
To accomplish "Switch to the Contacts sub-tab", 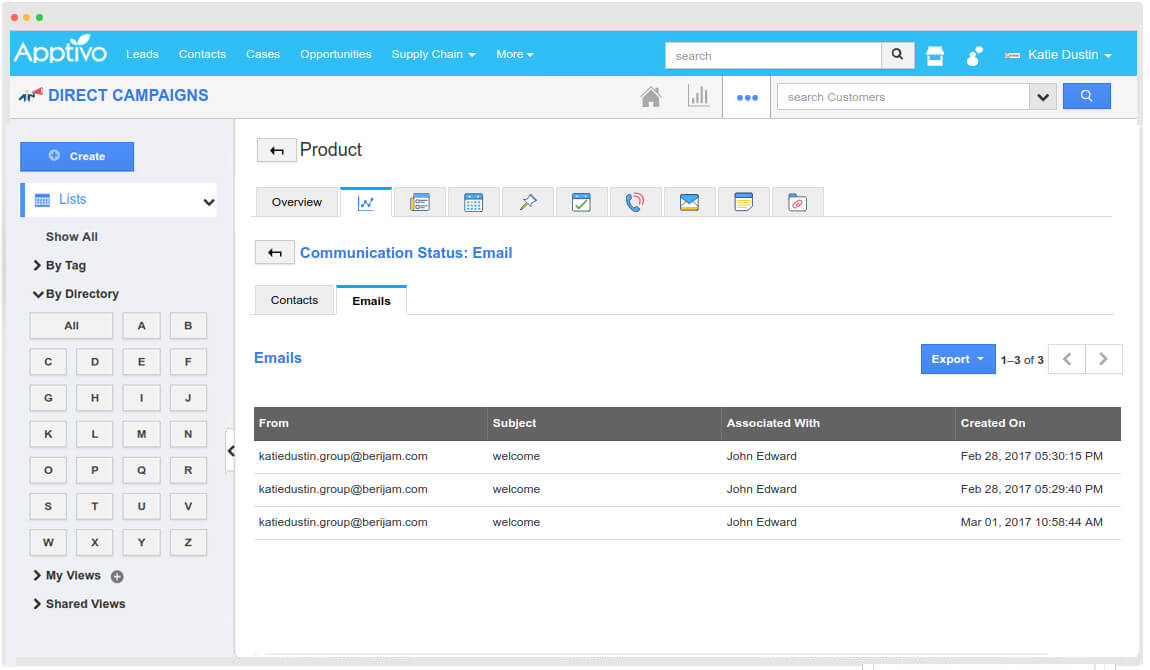I will 294,300.
